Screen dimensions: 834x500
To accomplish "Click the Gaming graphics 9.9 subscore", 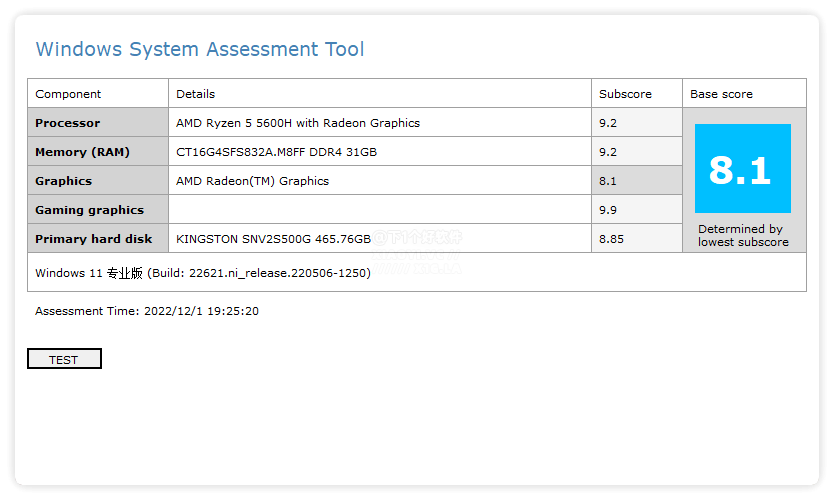I will 608,210.
